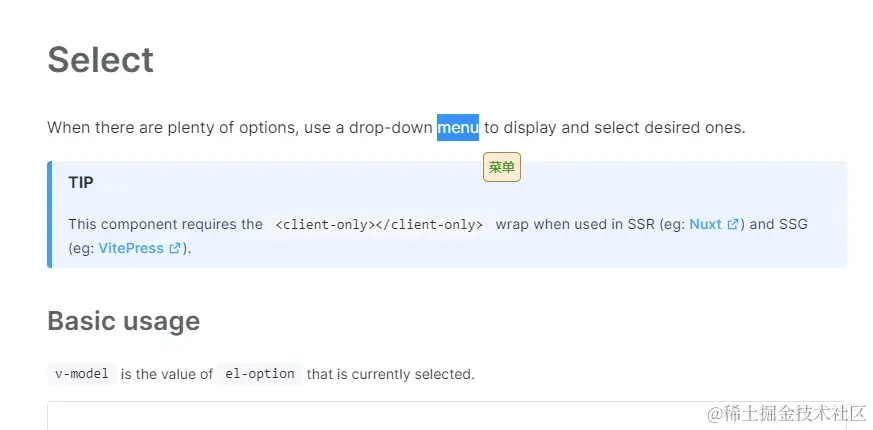Click the <client-only></client-only> code snippet
The width and height of the screenshot is (873, 430).
point(378,225)
